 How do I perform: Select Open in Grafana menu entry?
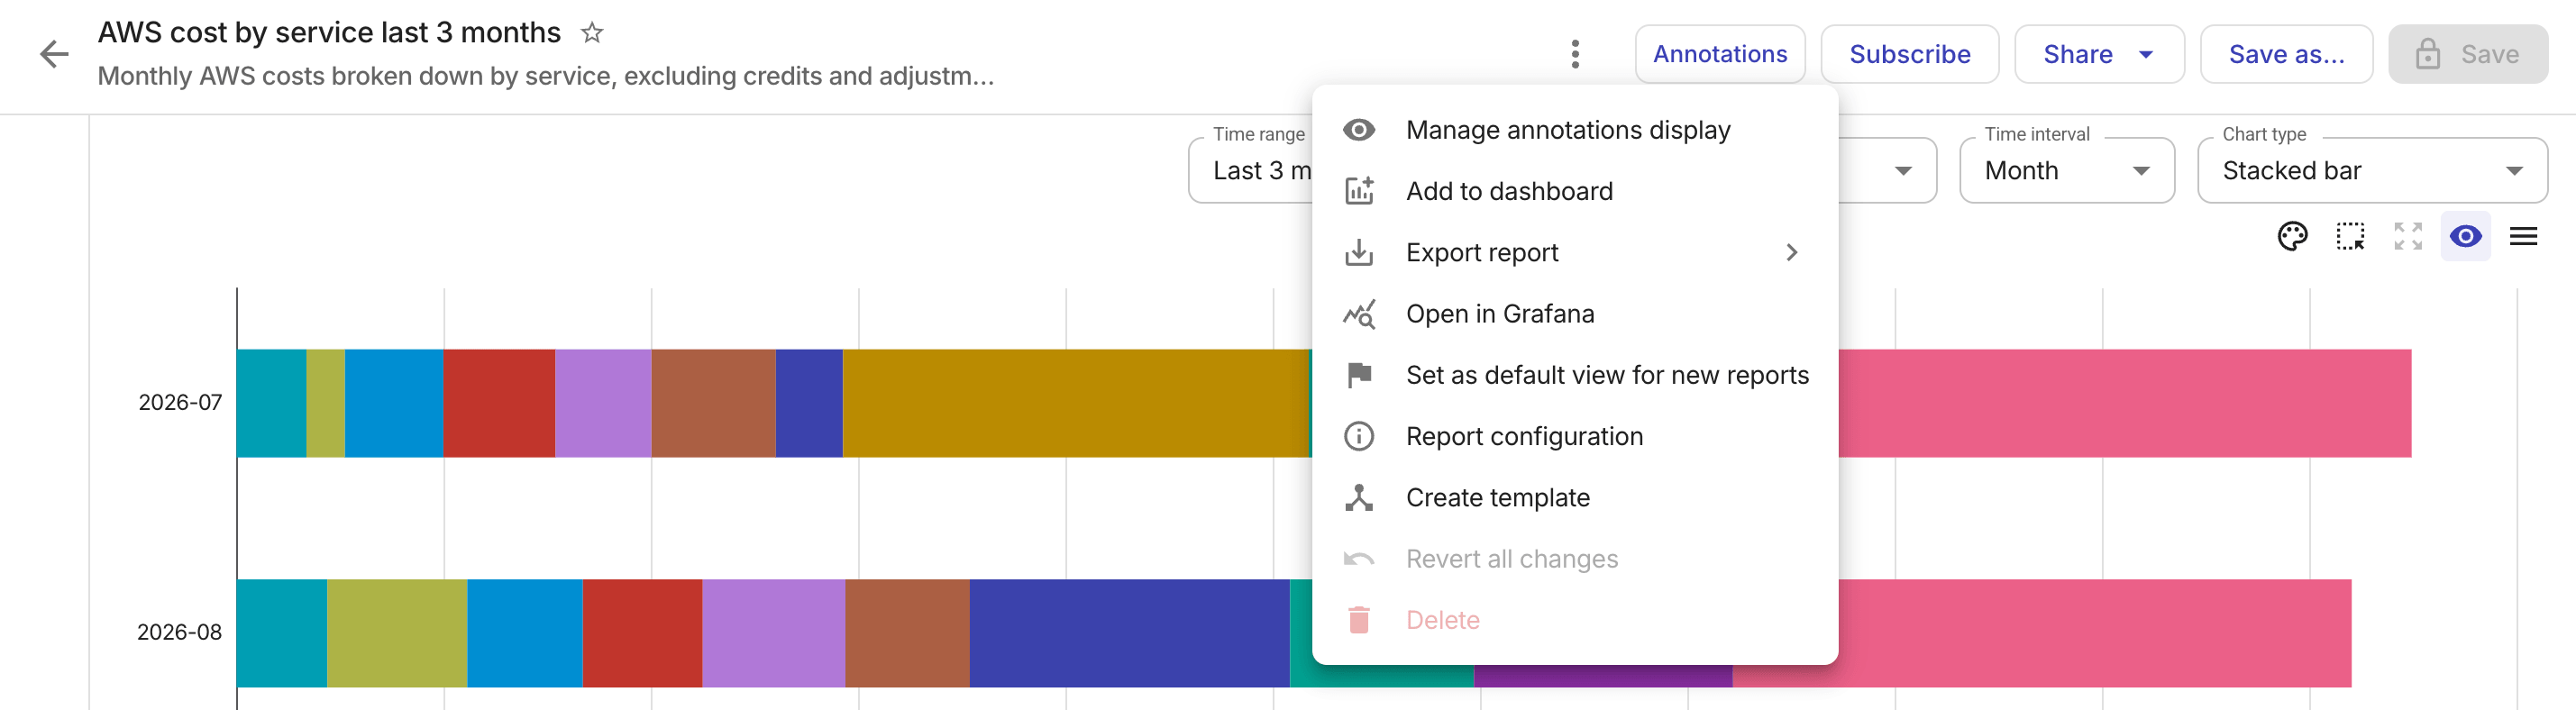pos(1575,314)
